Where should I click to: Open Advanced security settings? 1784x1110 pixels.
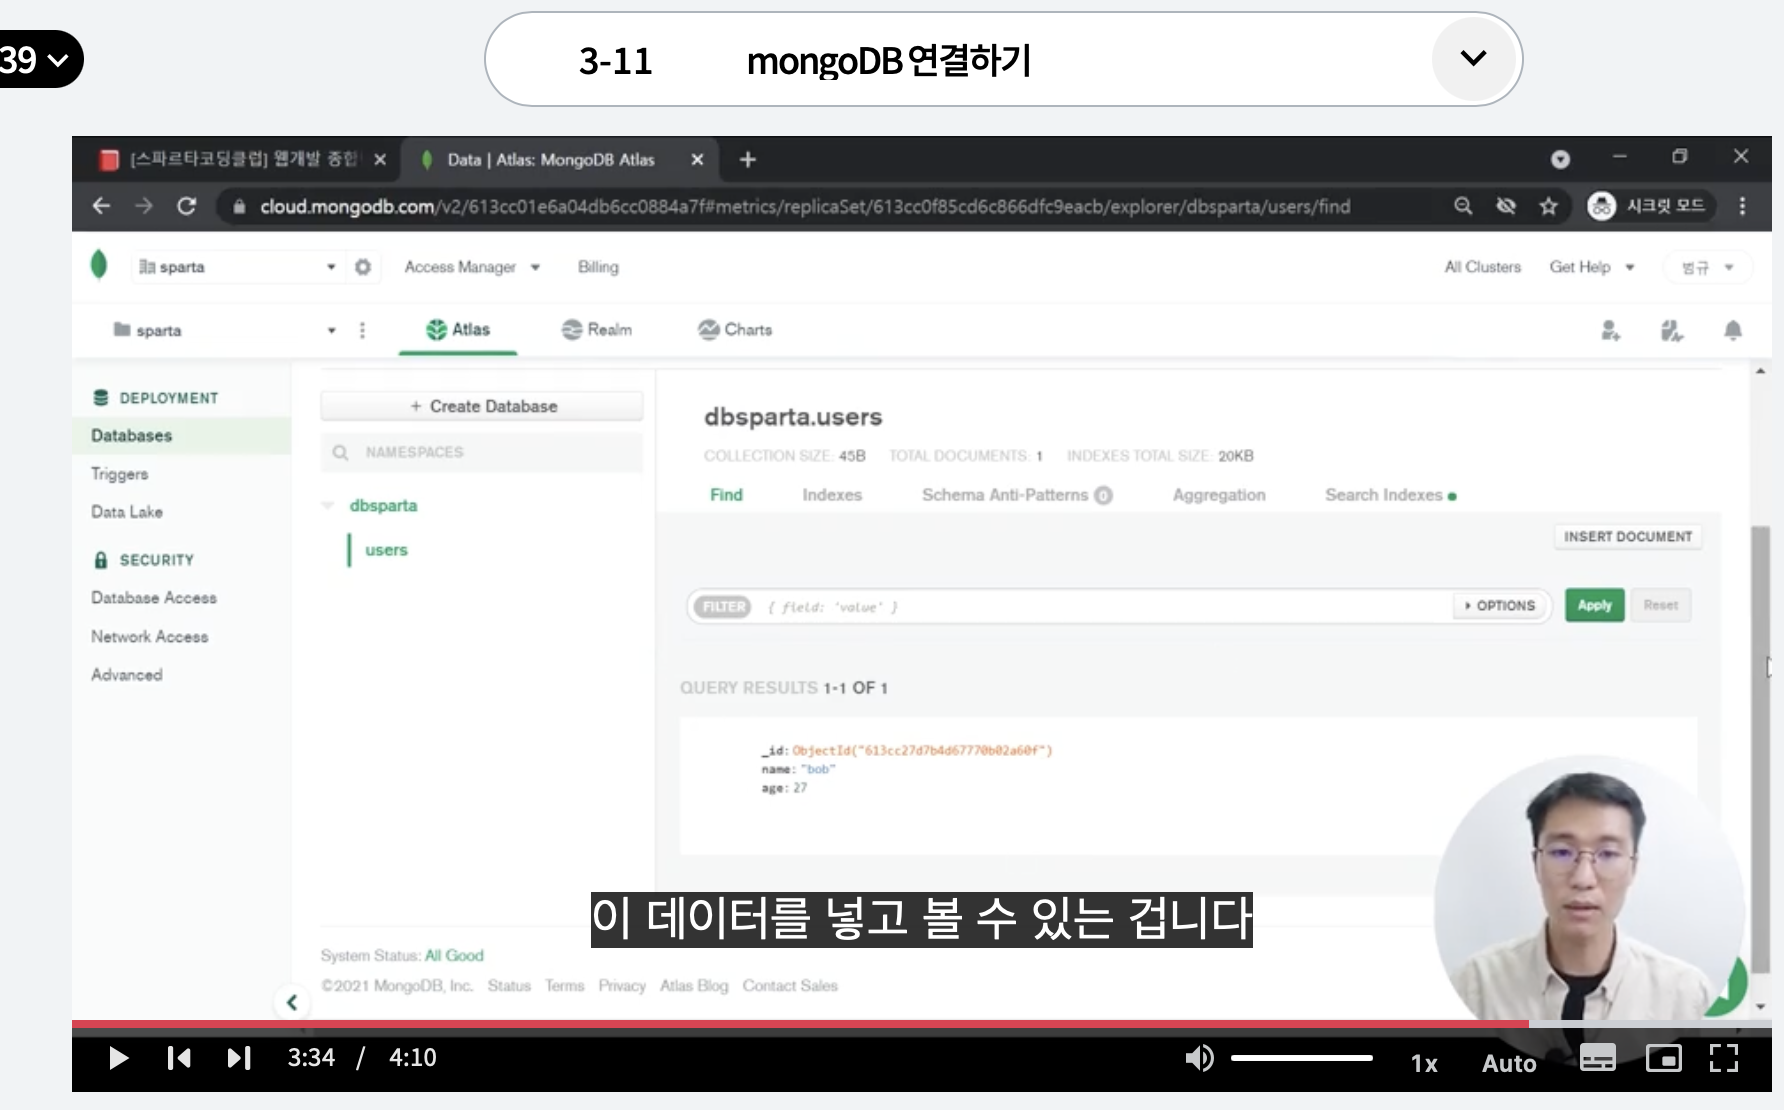click(127, 675)
